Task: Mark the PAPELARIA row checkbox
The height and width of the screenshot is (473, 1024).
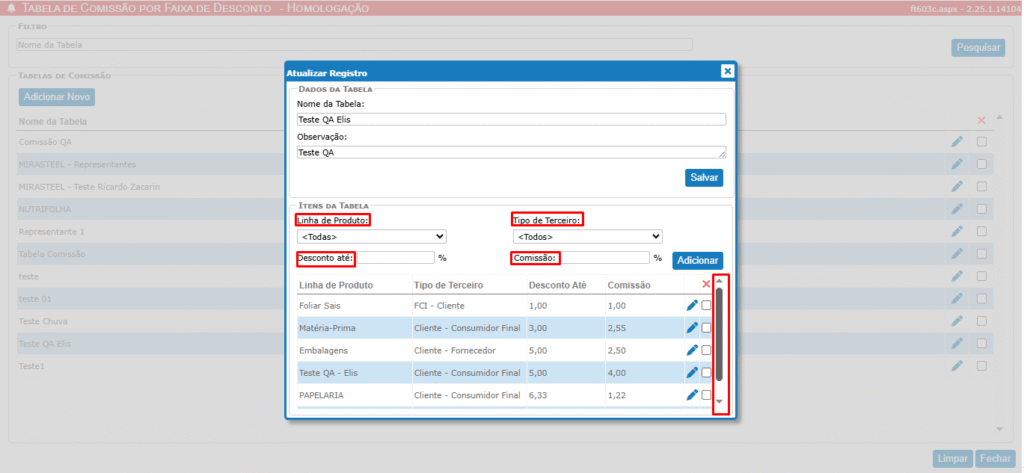Action: 707,395
